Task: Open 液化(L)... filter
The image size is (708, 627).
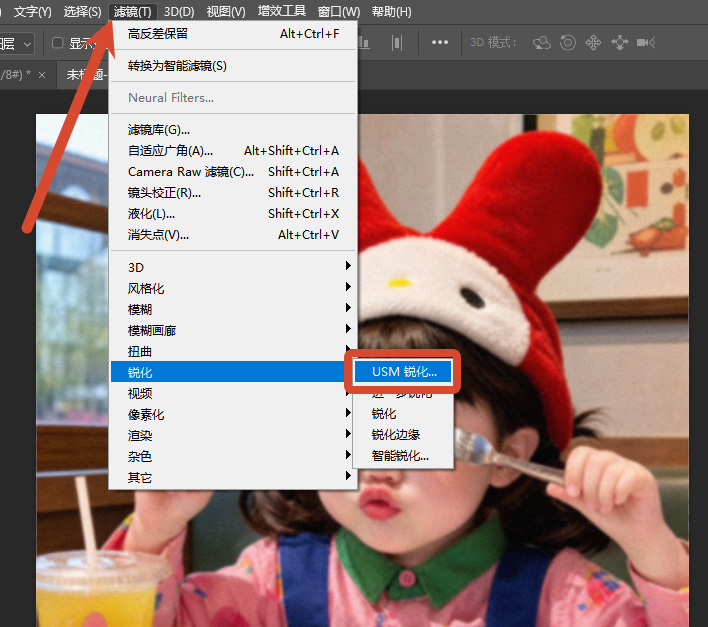Action: click(x=233, y=214)
